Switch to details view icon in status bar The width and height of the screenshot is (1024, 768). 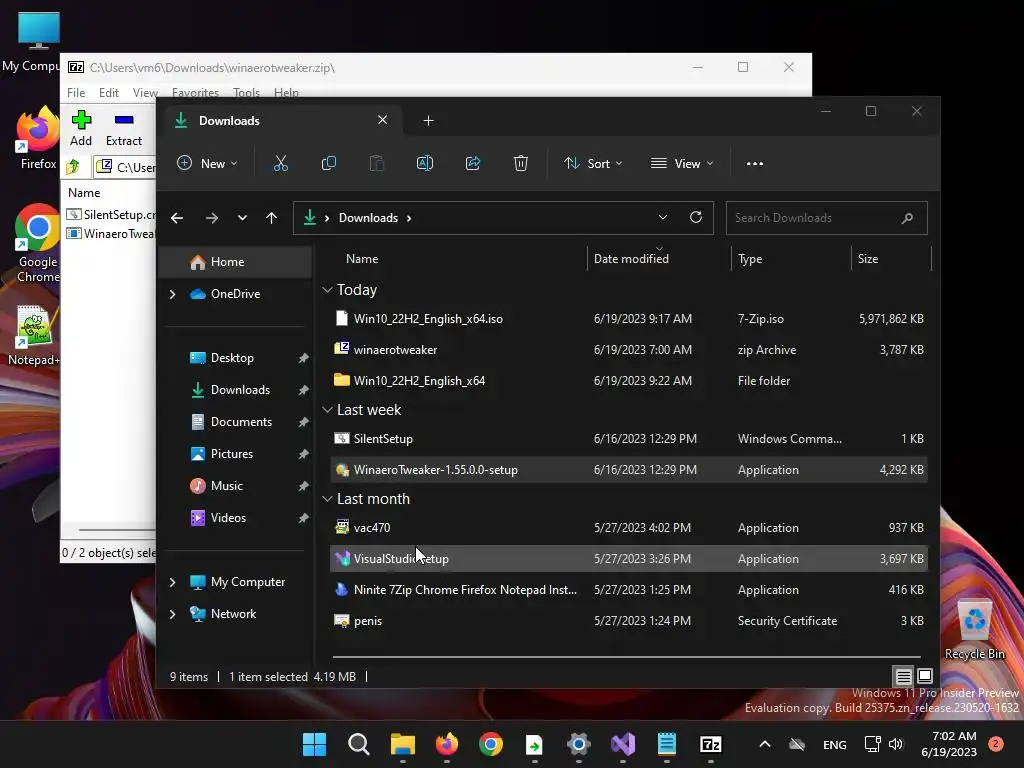[x=903, y=676]
